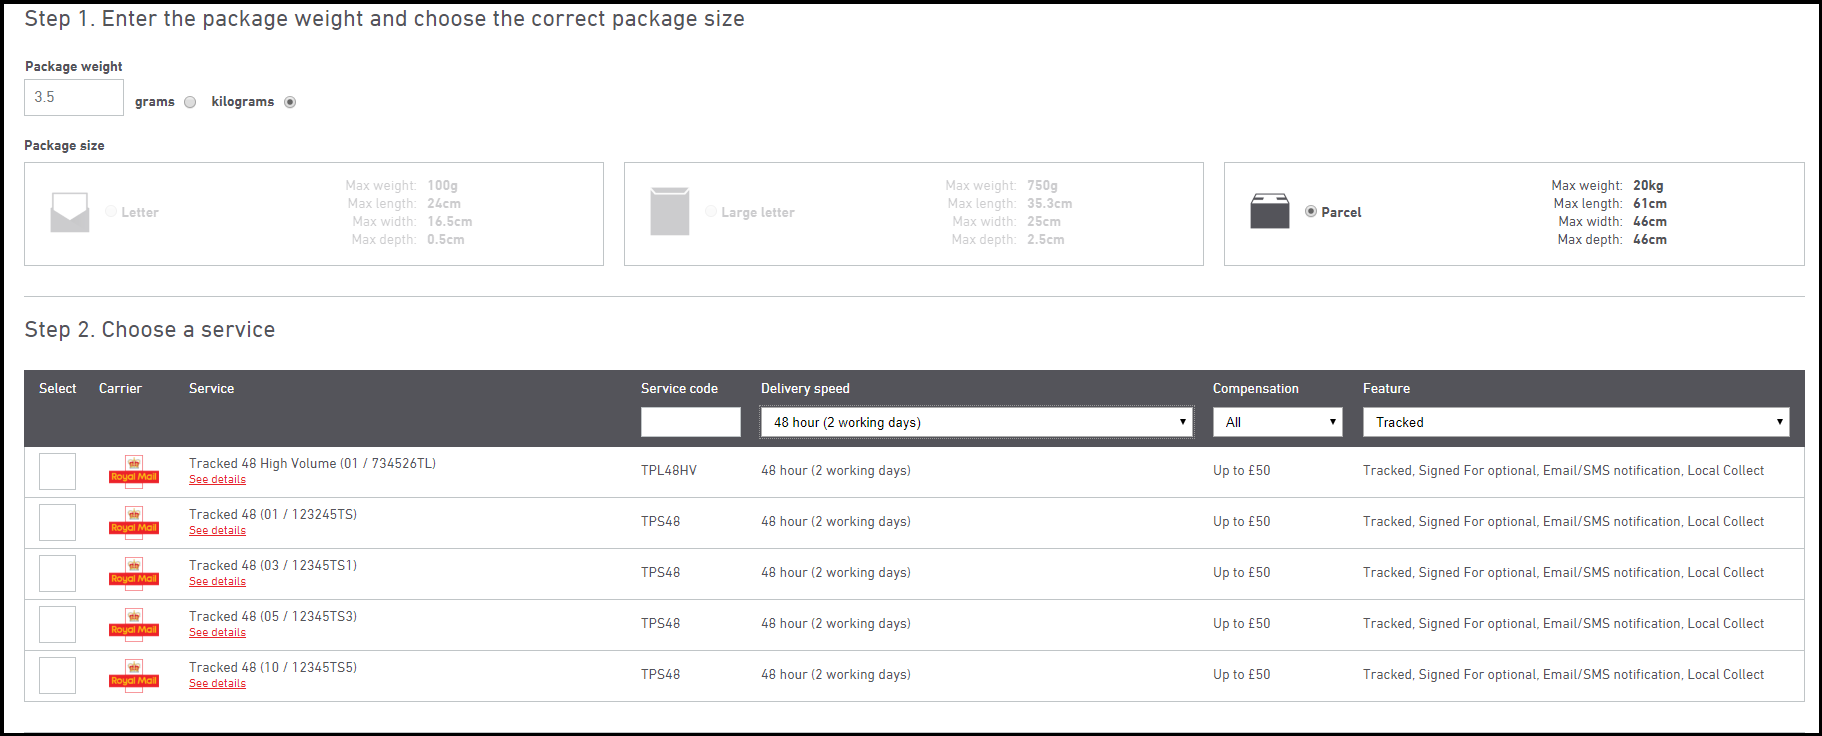
Task: Select the grams weight unit radio button
Action: click(190, 102)
